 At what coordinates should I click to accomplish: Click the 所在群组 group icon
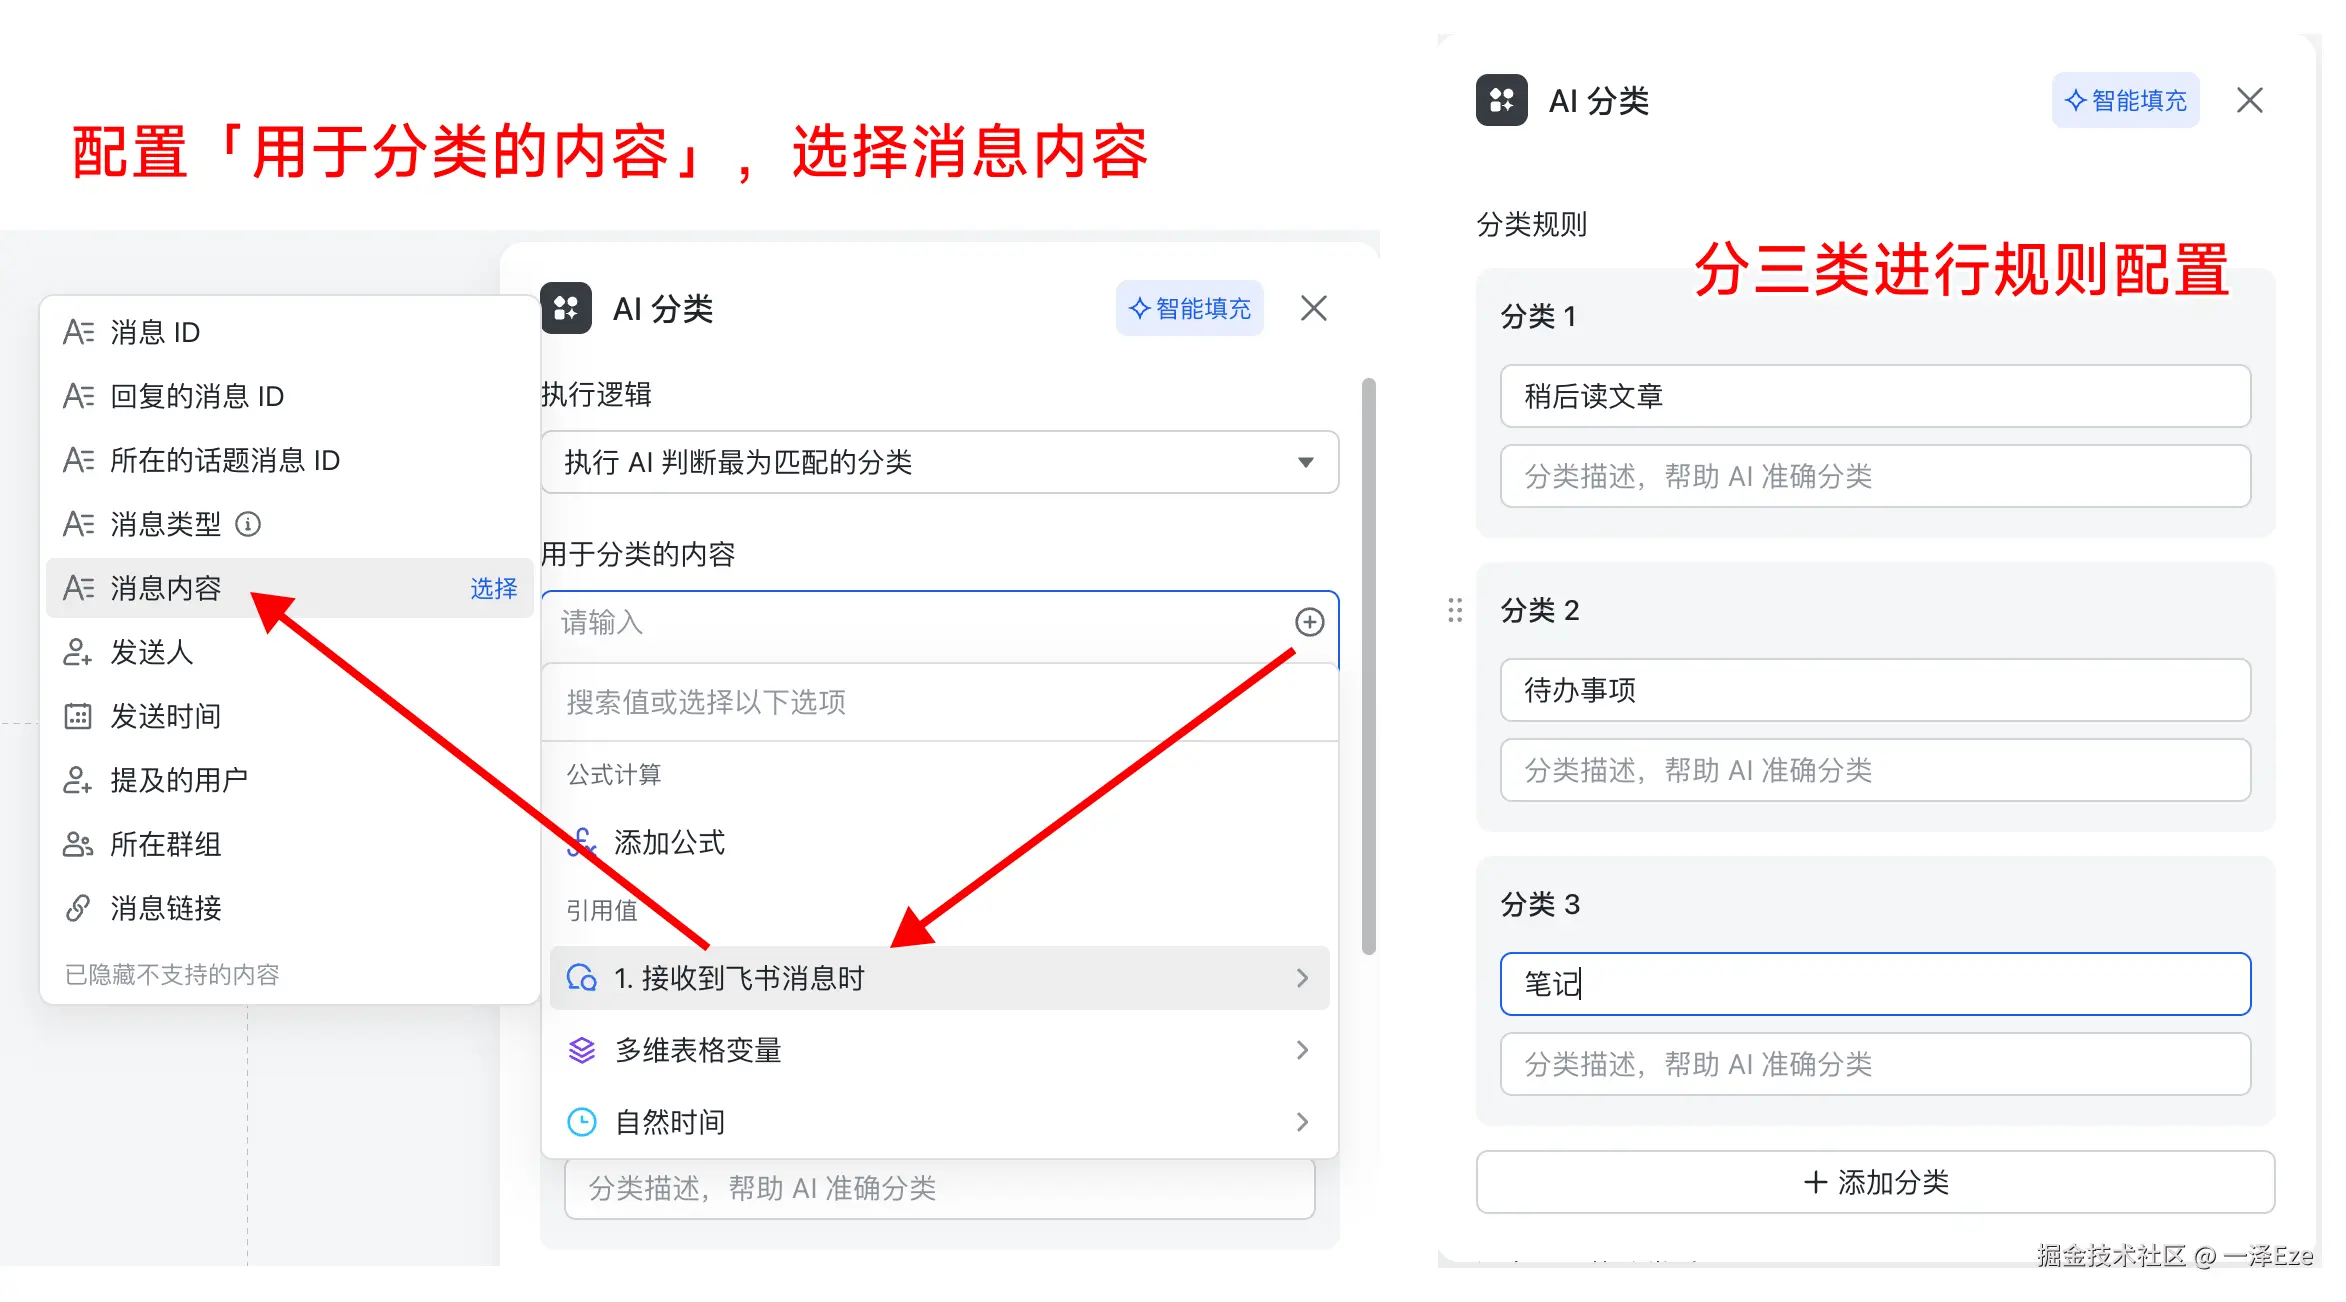coord(78,844)
